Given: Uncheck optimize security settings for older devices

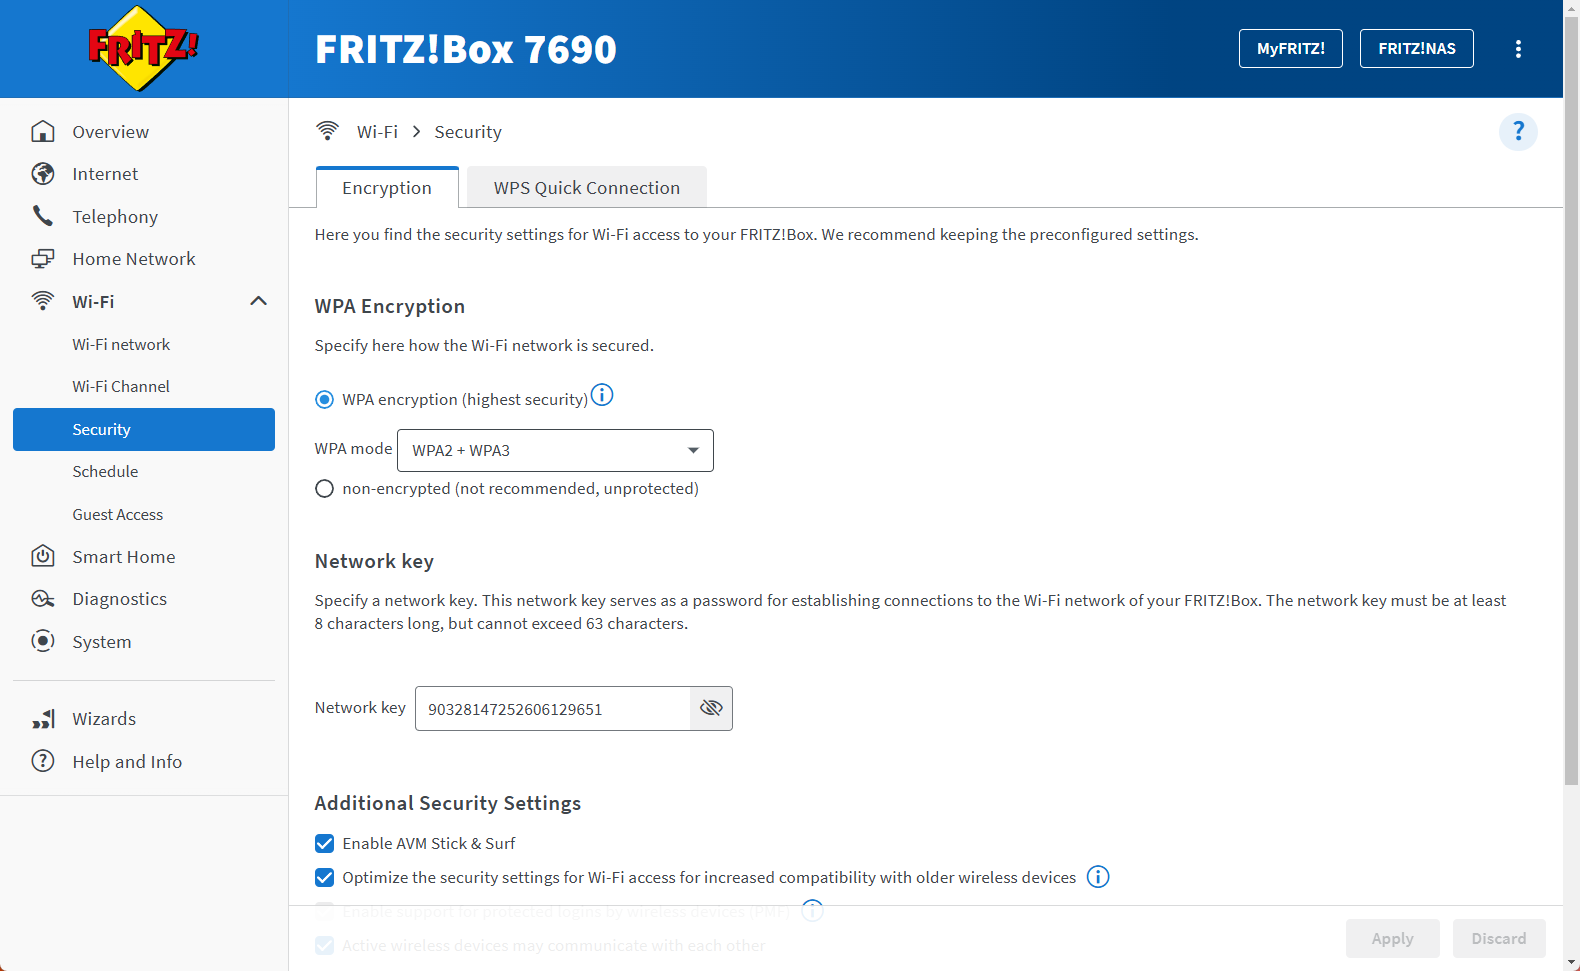Looking at the screenshot, I should point(324,878).
